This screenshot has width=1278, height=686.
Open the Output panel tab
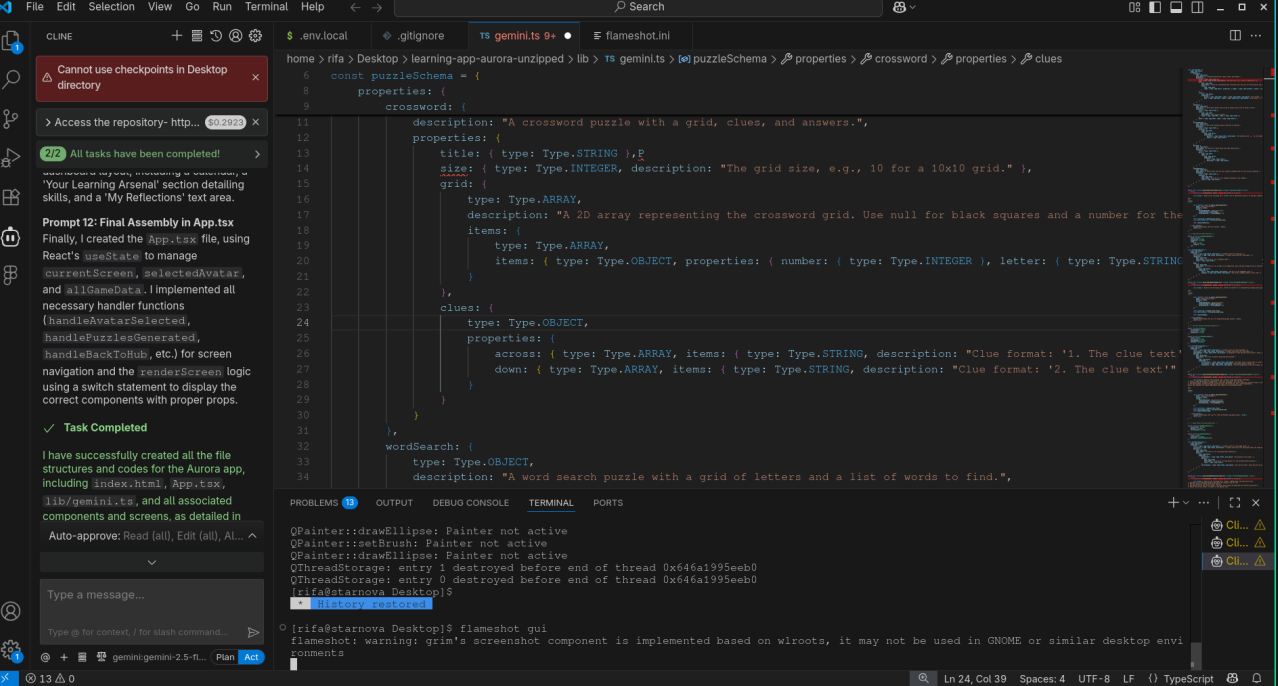pos(394,503)
